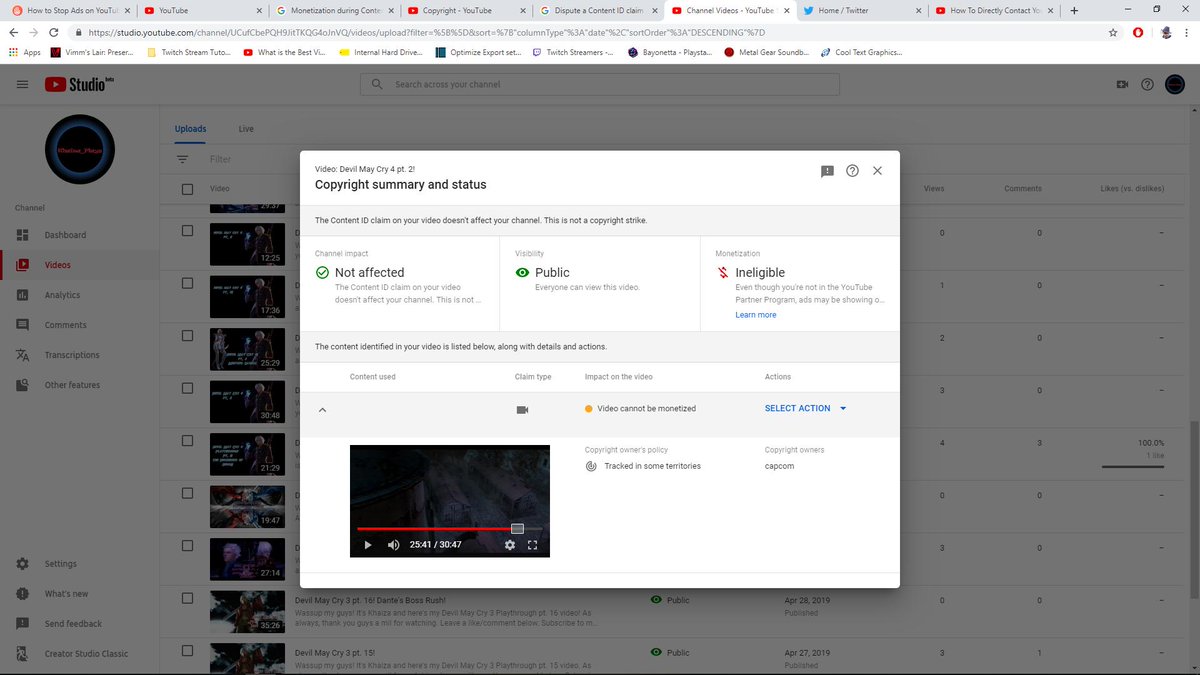
Task: Close the Copyright summary dialog
Action: pyautogui.click(x=877, y=171)
